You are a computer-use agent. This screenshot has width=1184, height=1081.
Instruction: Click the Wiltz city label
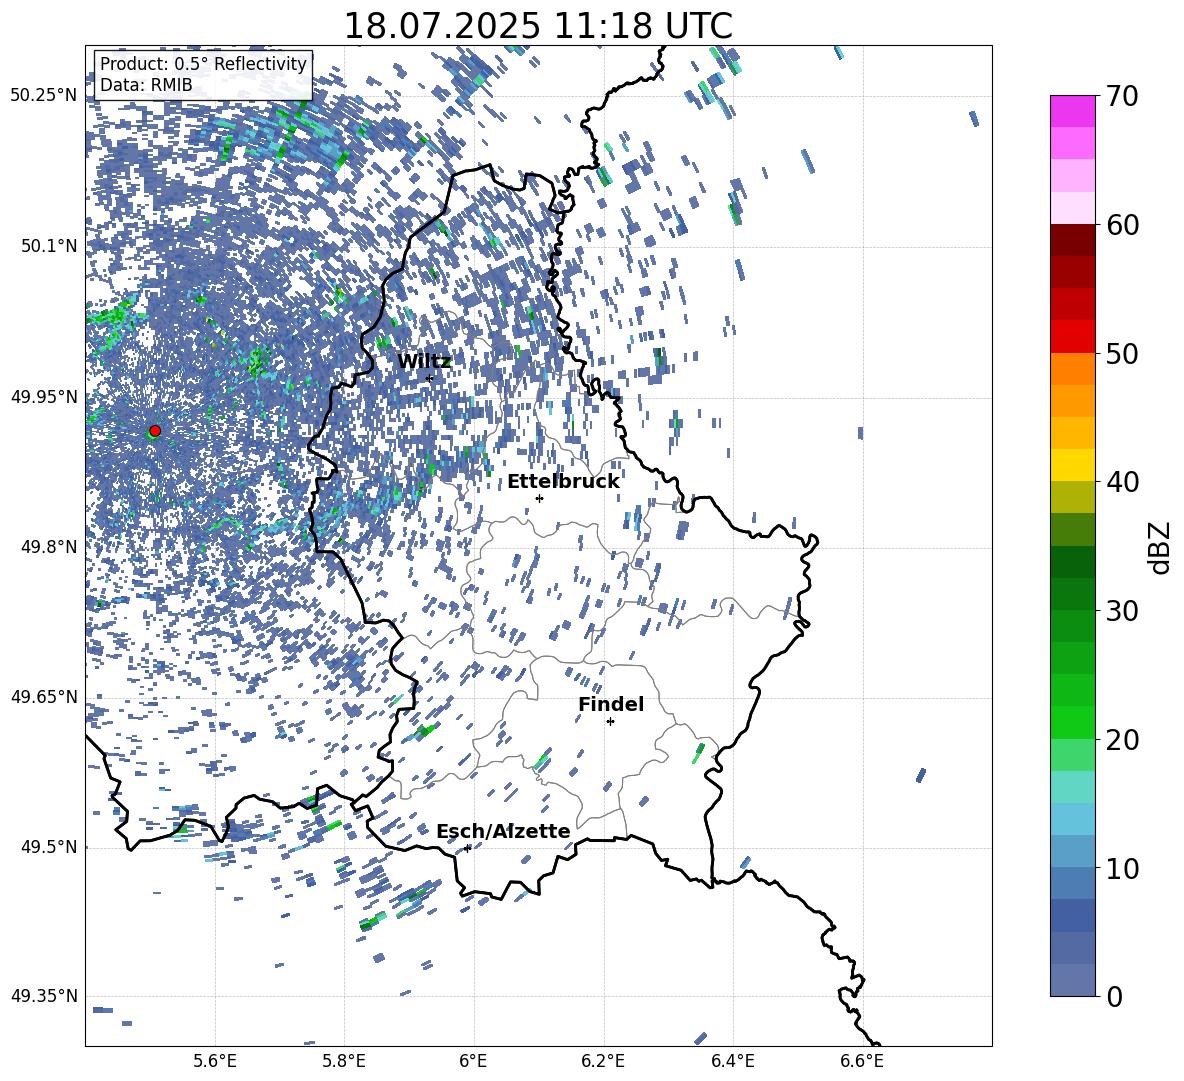pyautogui.click(x=424, y=362)
